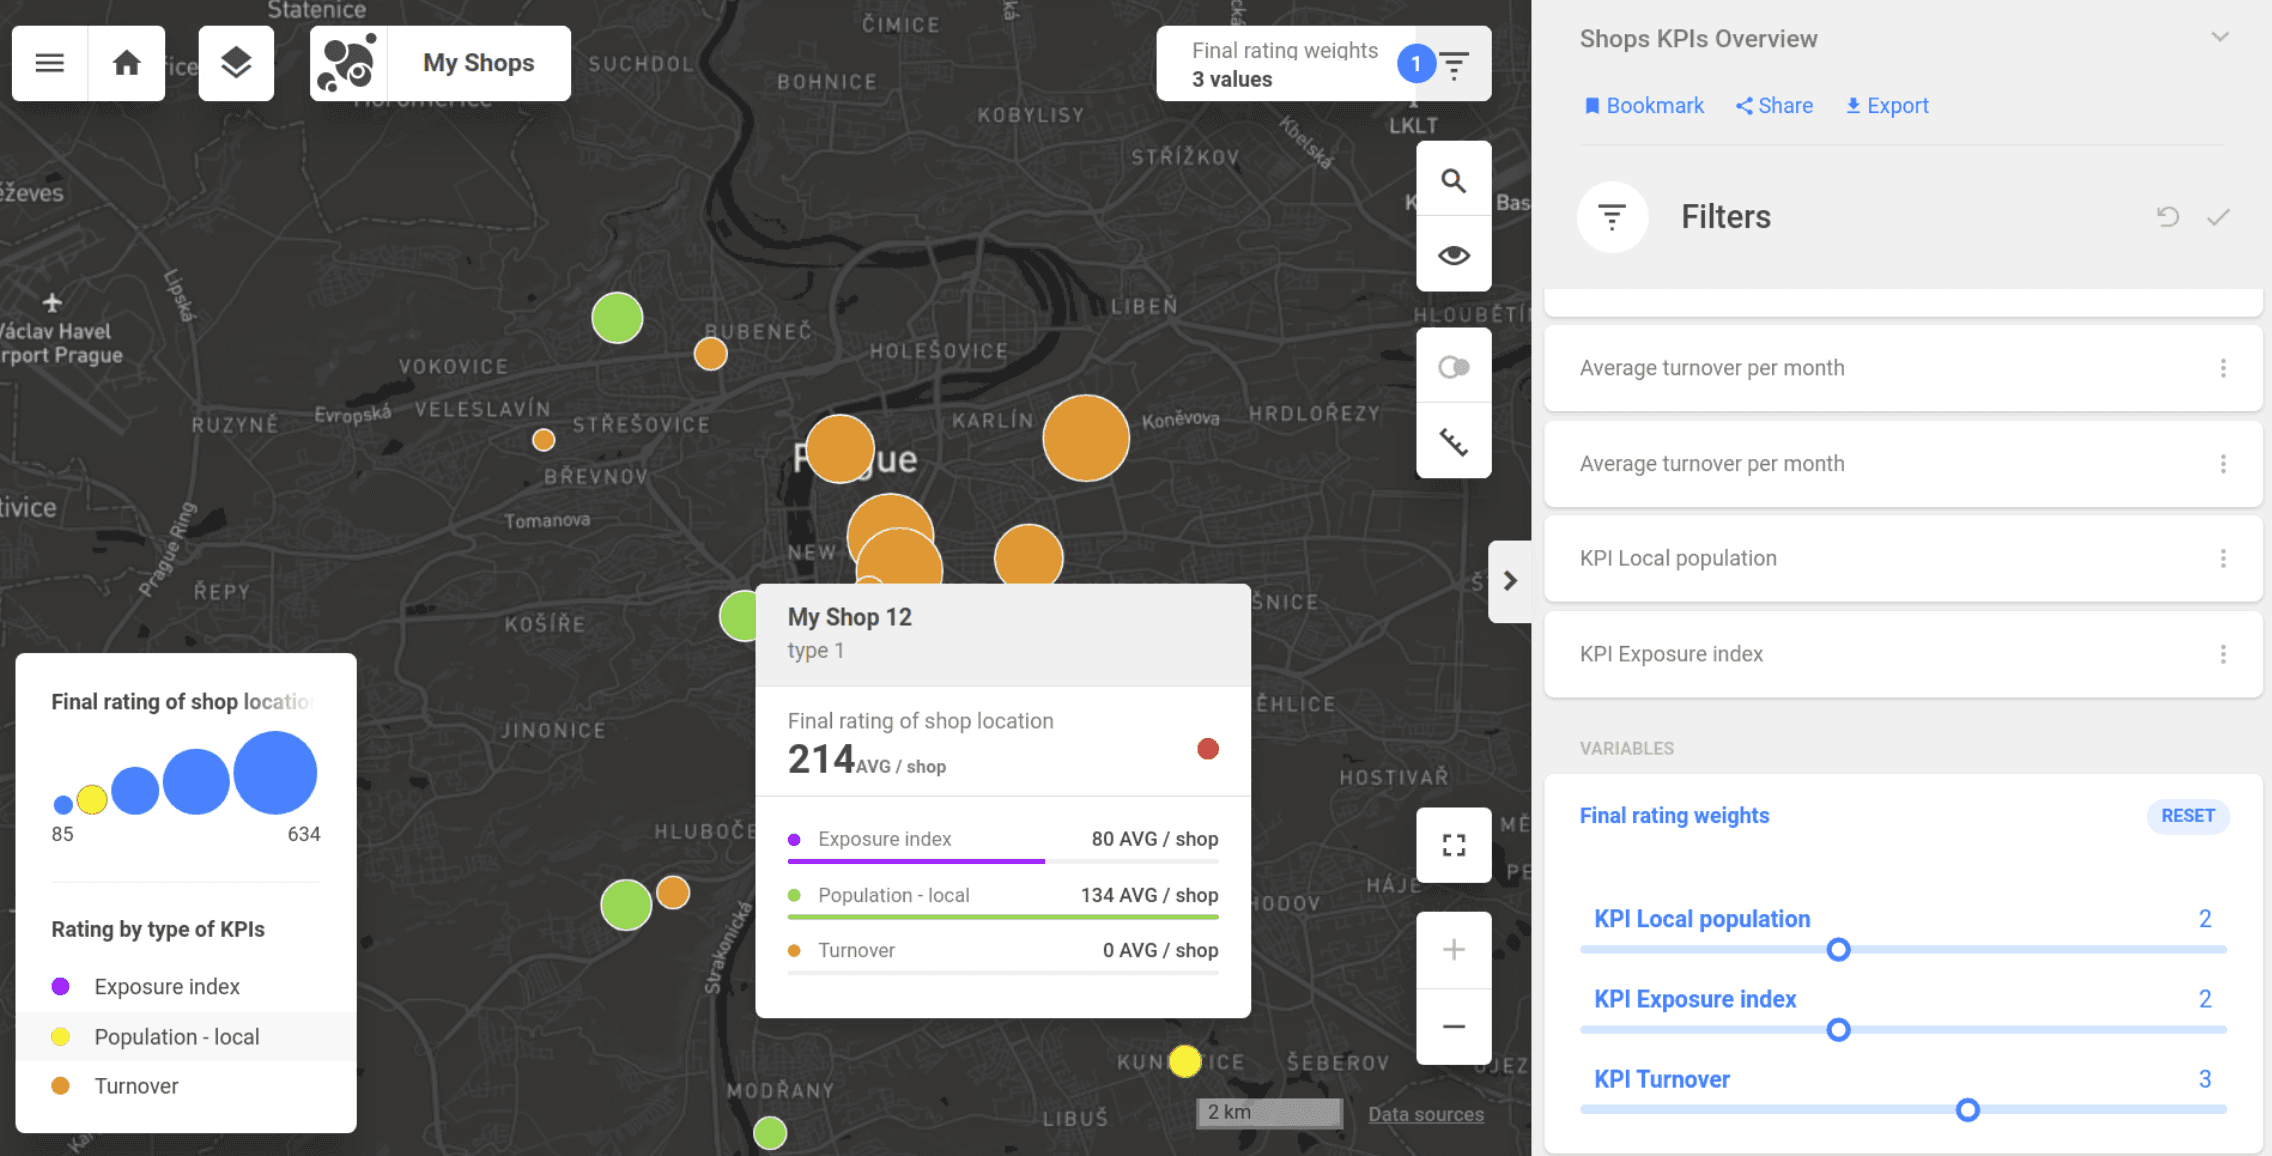Open the hamburger menu
This screenshot has height=1156, width=2272.
point(48,63)
